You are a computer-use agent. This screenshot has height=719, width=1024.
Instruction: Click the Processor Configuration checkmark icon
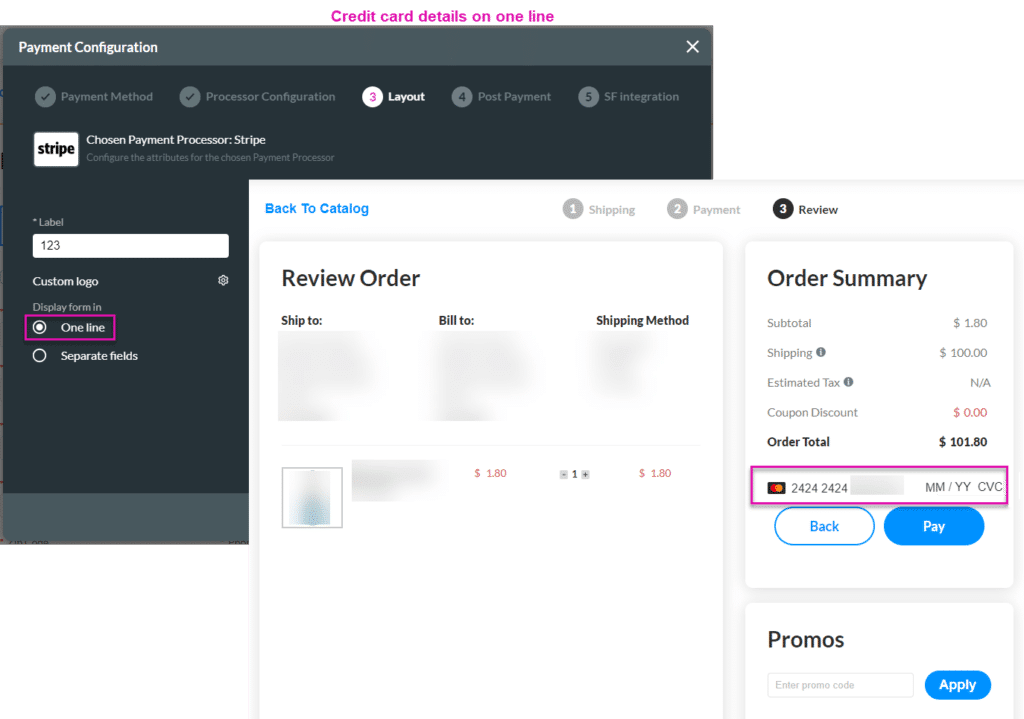(x=190, y=97)
